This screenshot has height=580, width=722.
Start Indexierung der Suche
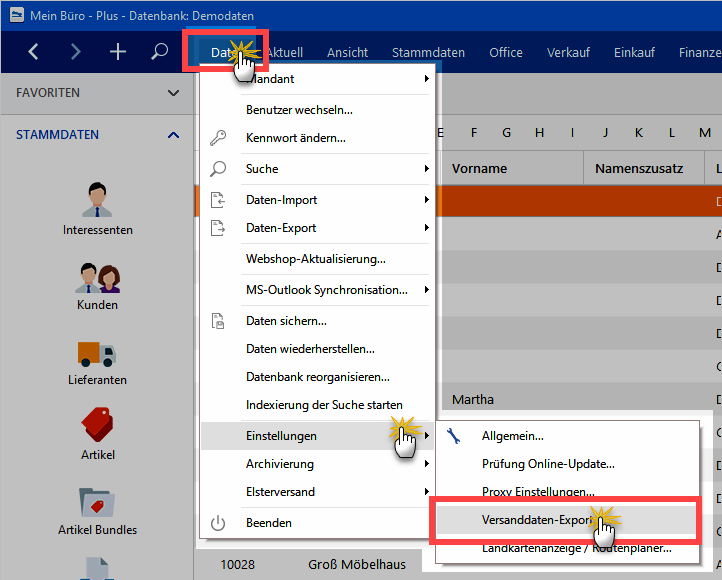click(x=318, y=405)
